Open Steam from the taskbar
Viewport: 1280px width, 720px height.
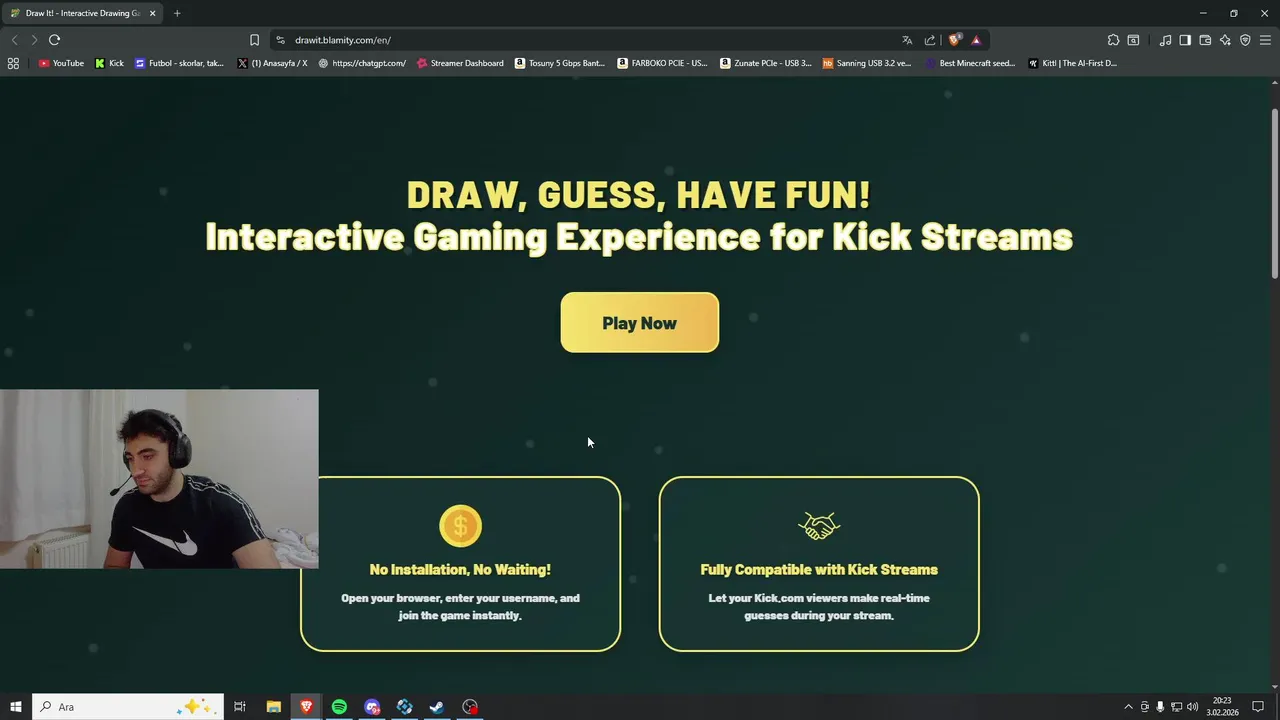437,707
